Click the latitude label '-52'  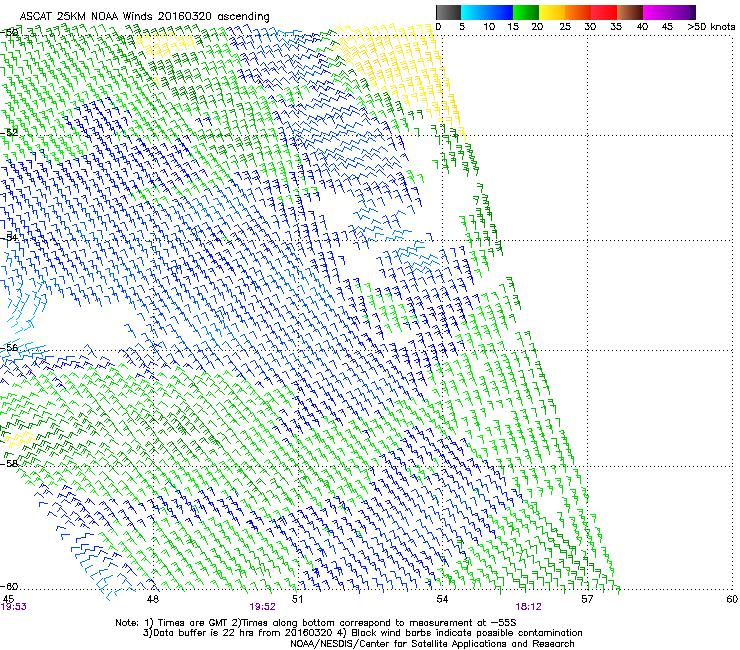(9, 132)
